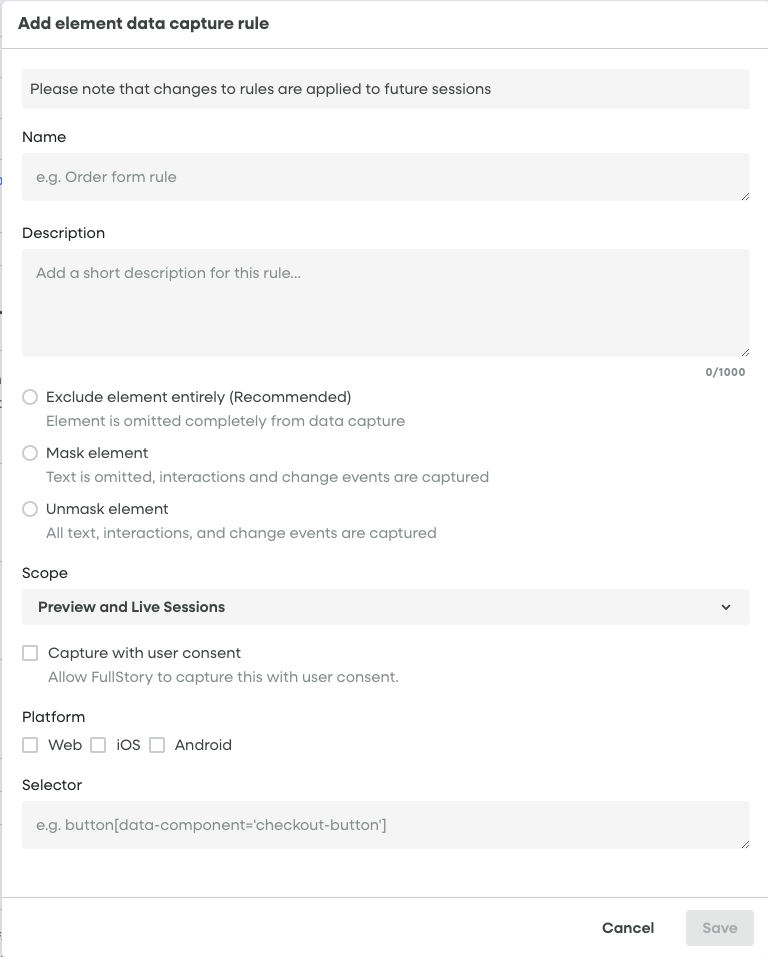Viewport: 768px width, 957px height.
Task: Enable Capture with user consent checkbox
Action: [30, 653]
